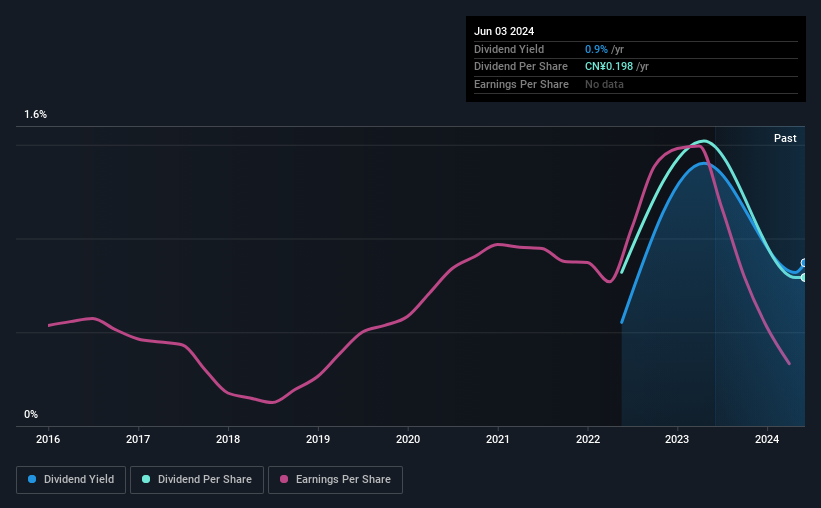Toggle the Dividend Per Share legend button
The width and height of the screenshot is (821, 508).
pyautogui.click(x=197, y=480)
